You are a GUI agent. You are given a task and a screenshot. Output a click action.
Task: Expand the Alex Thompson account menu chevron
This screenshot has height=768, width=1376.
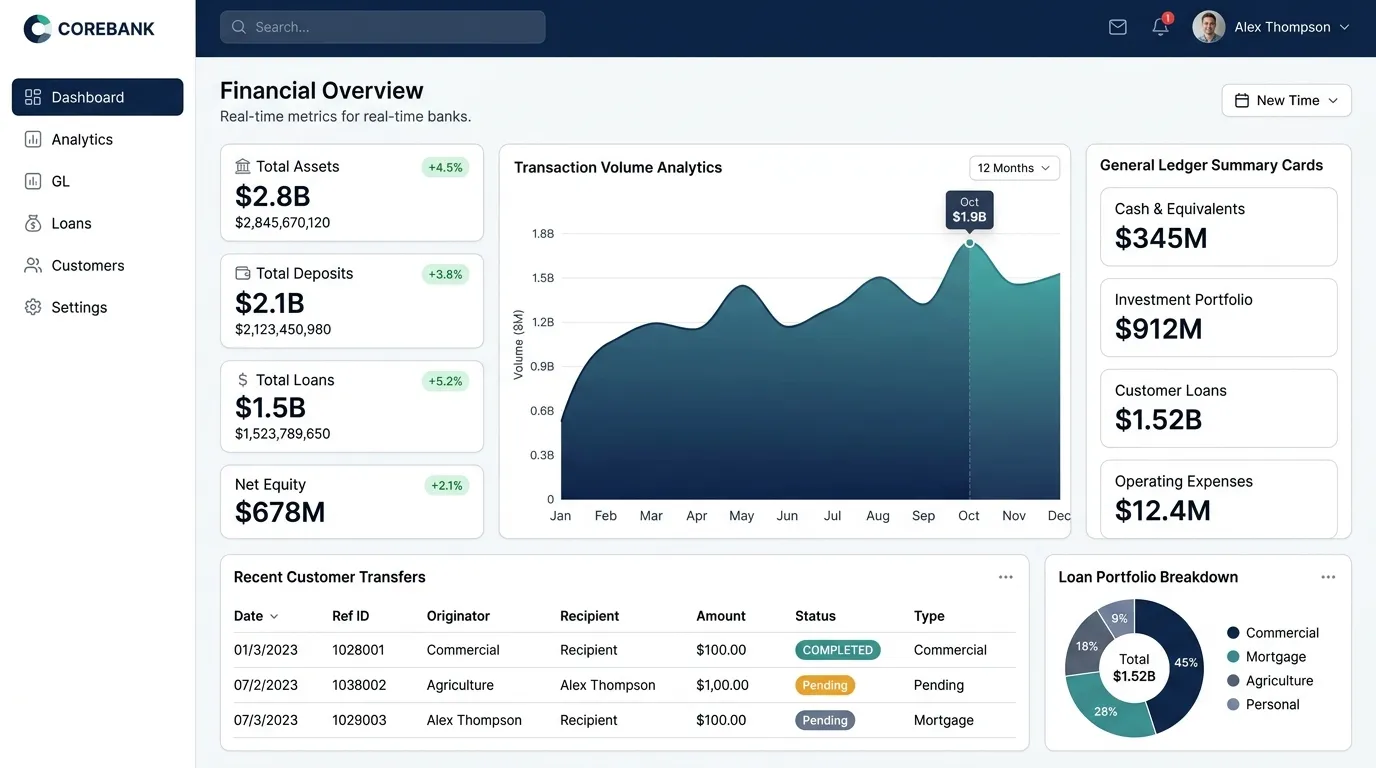coord(1344,27)
